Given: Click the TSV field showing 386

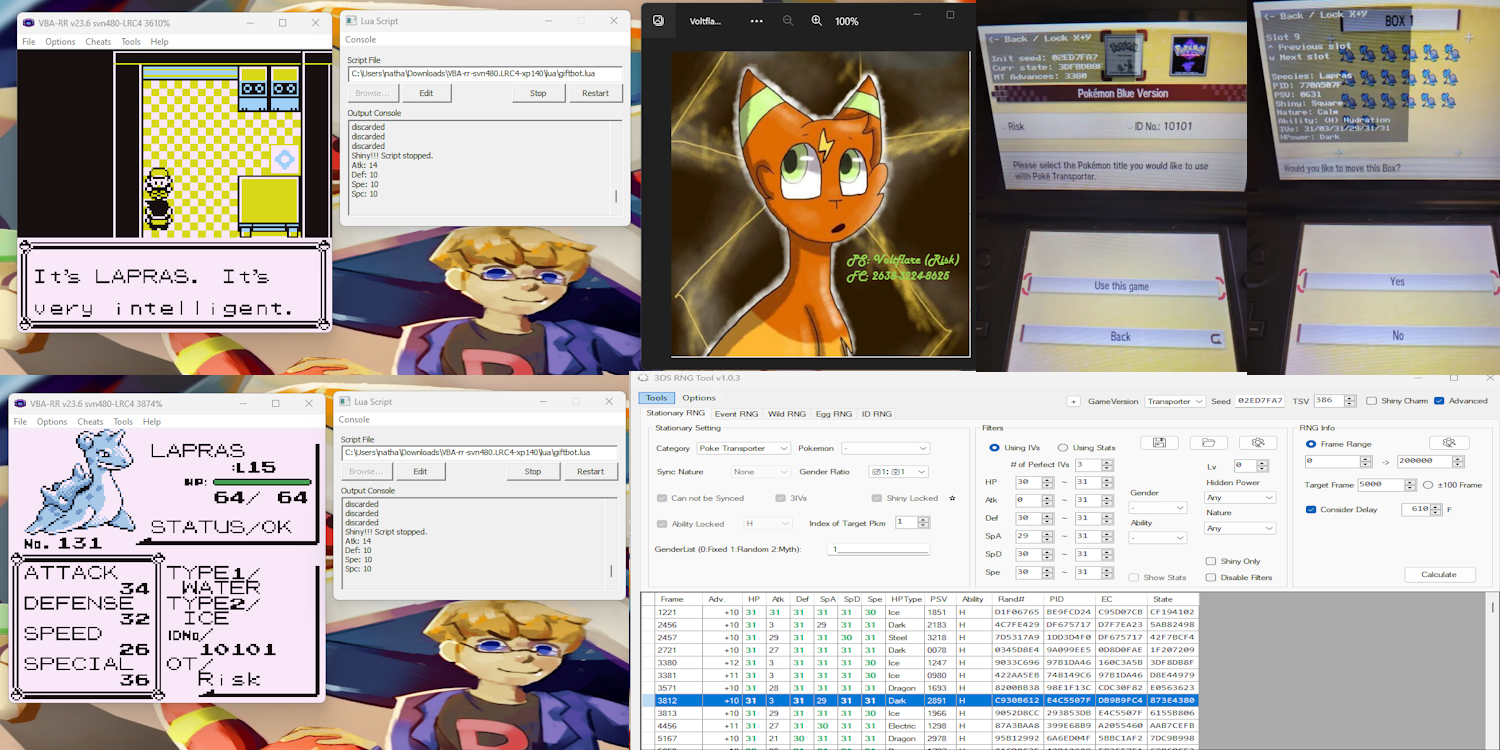Looking at the screenshot, I should point(1334,401).
